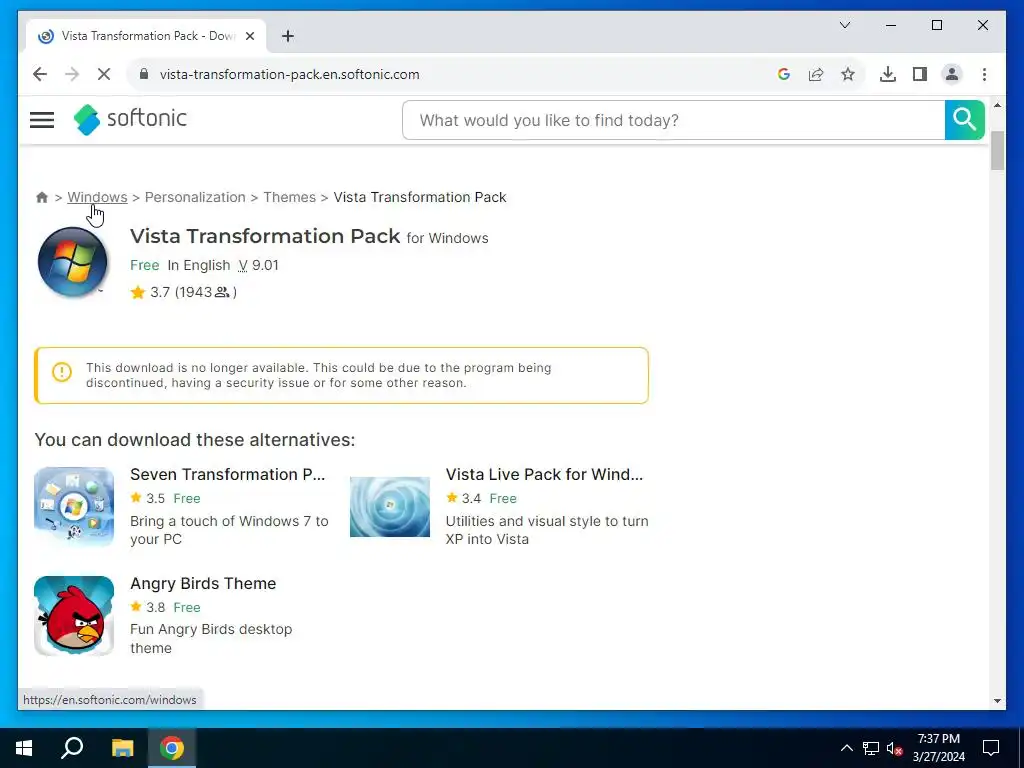
Task: Click 'Utilities and visual style to turn XP into Vista'
Action: (547, 530)
